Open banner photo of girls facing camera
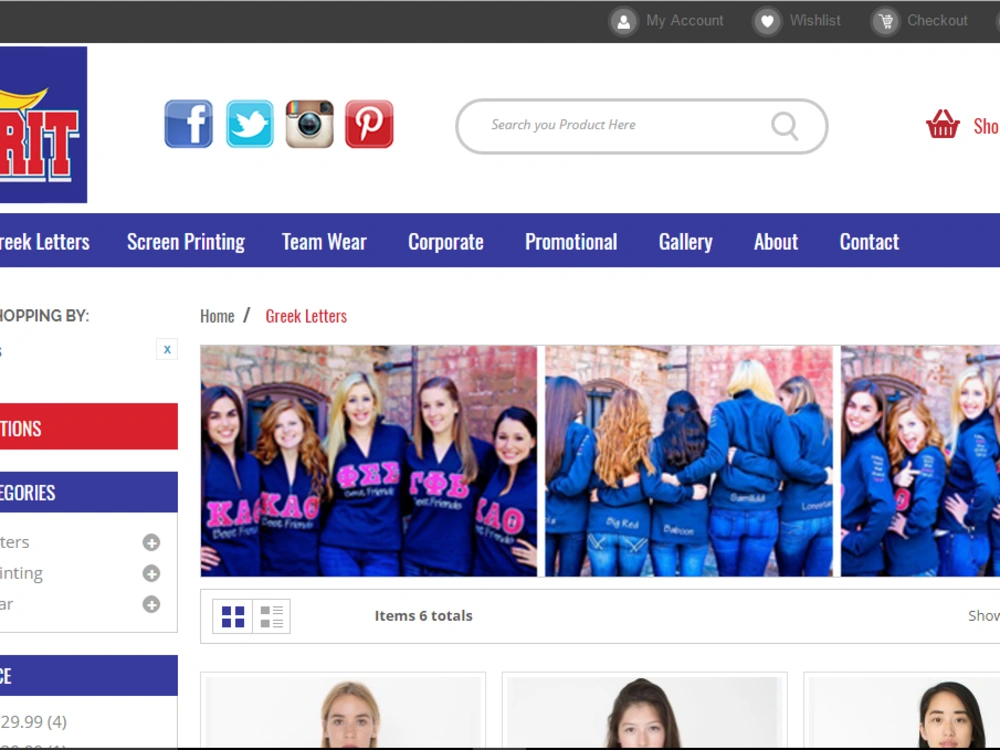 (x=369, y=461)
